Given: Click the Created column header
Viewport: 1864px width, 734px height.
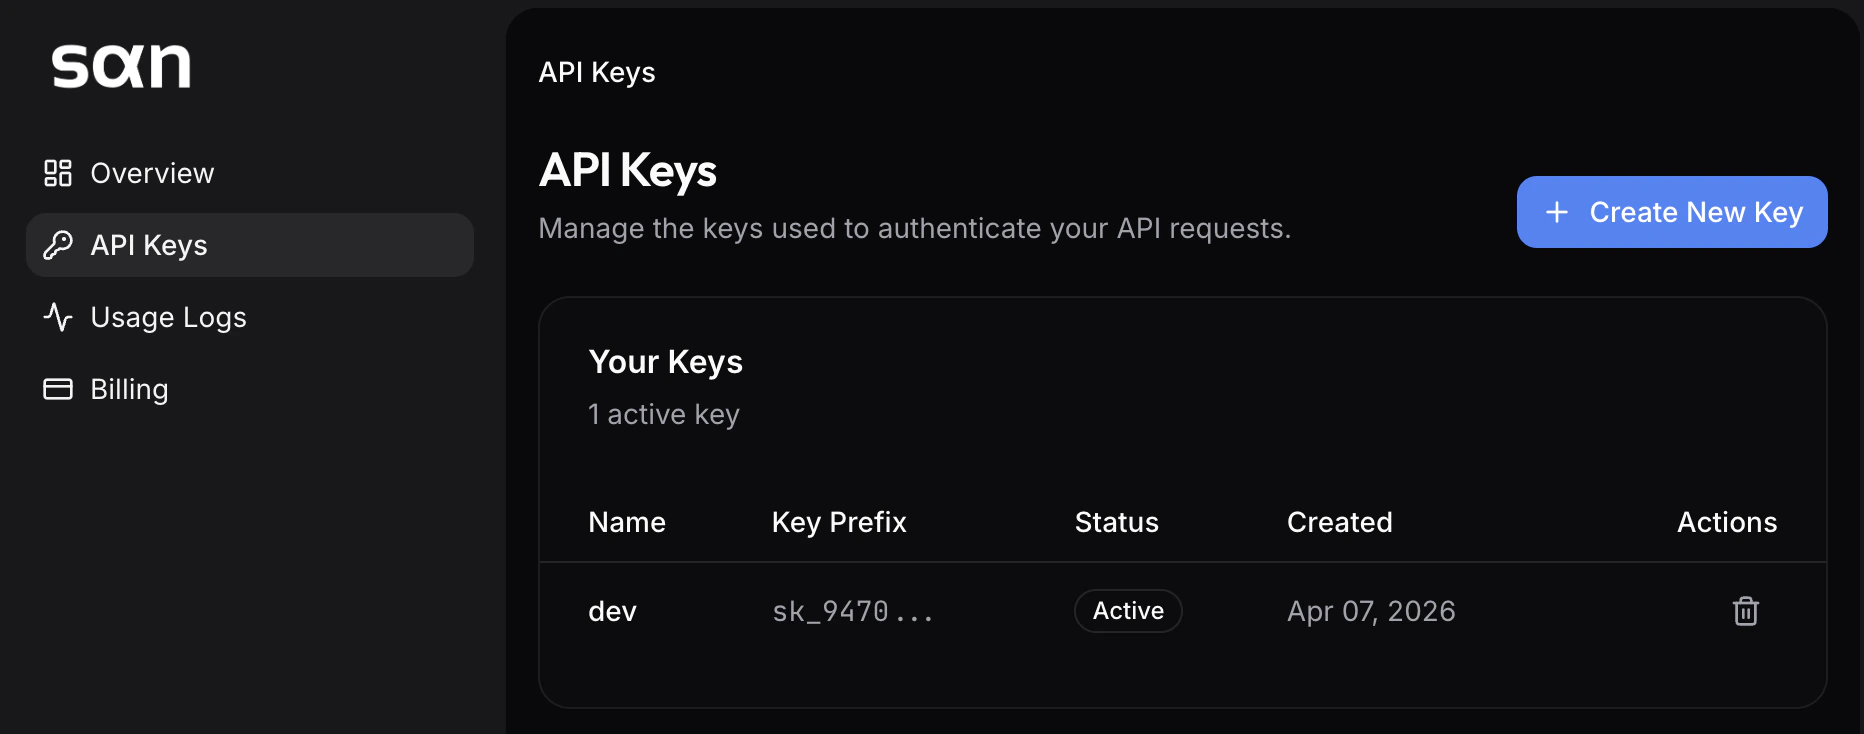Looking at the screenshot, I should pyautogui.click(x=1339, y=521).
